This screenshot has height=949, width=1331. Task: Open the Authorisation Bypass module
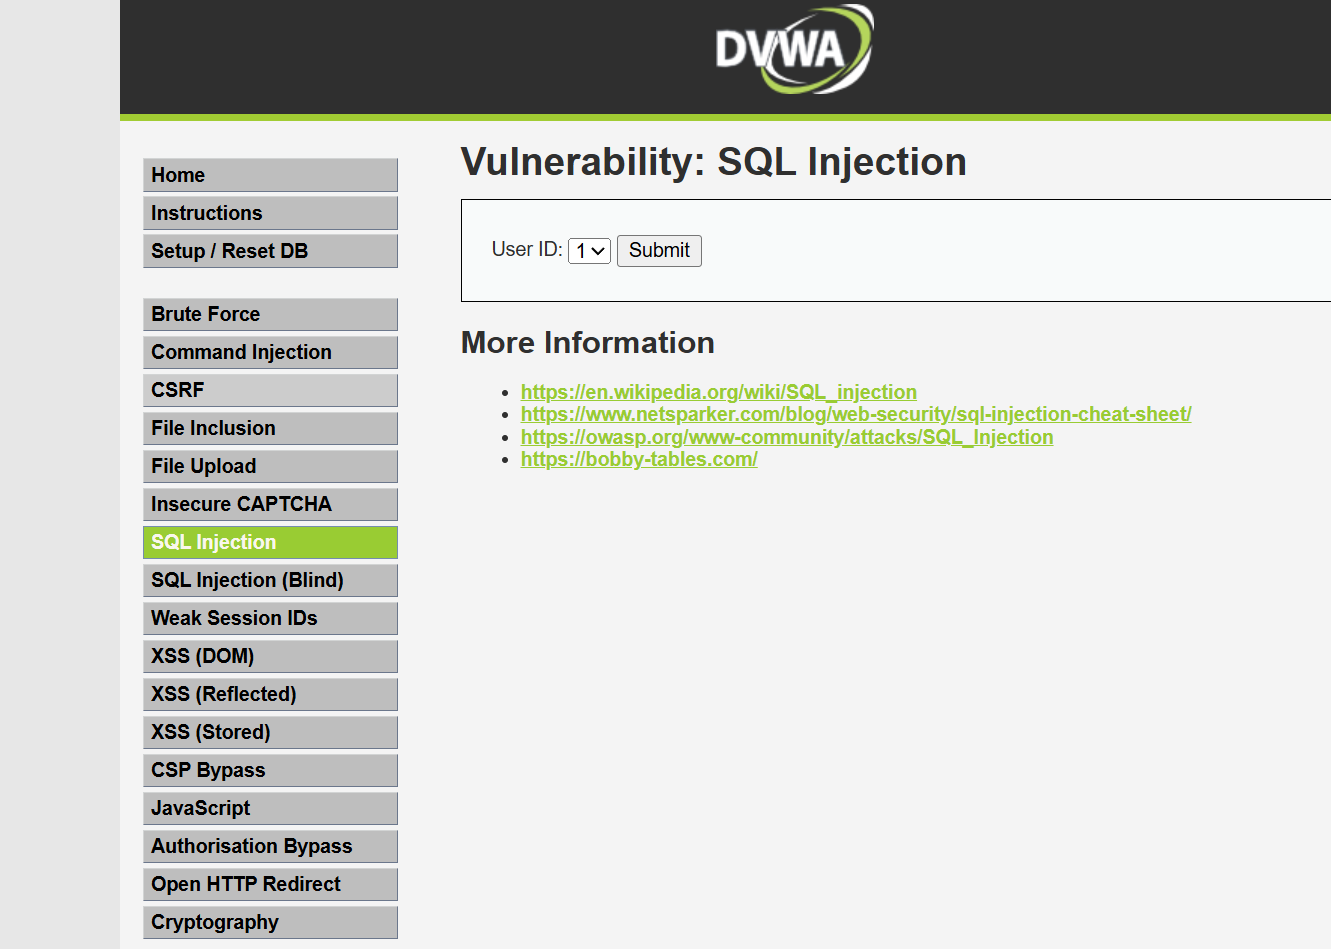point(270,846)
